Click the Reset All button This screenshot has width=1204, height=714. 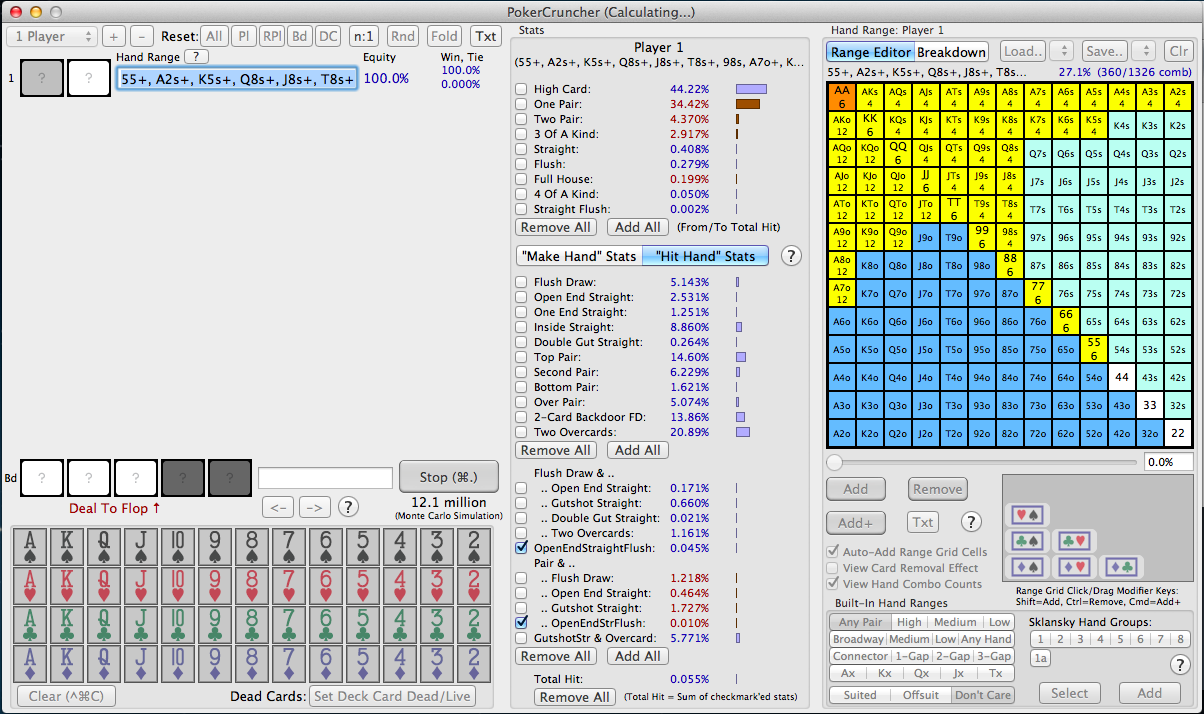point(214,36)
